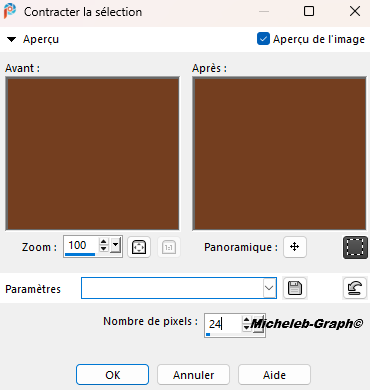
Task: Click the PaintShop Pro logo in title bar
Action: [x=10, y=11]
